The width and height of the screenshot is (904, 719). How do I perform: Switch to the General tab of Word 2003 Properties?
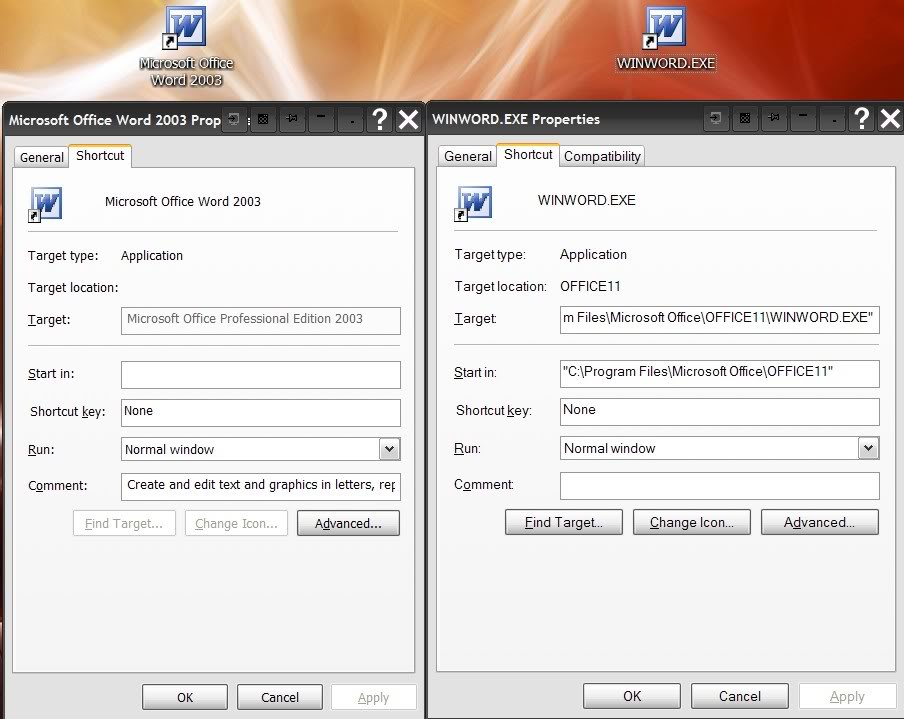[40, 157]
